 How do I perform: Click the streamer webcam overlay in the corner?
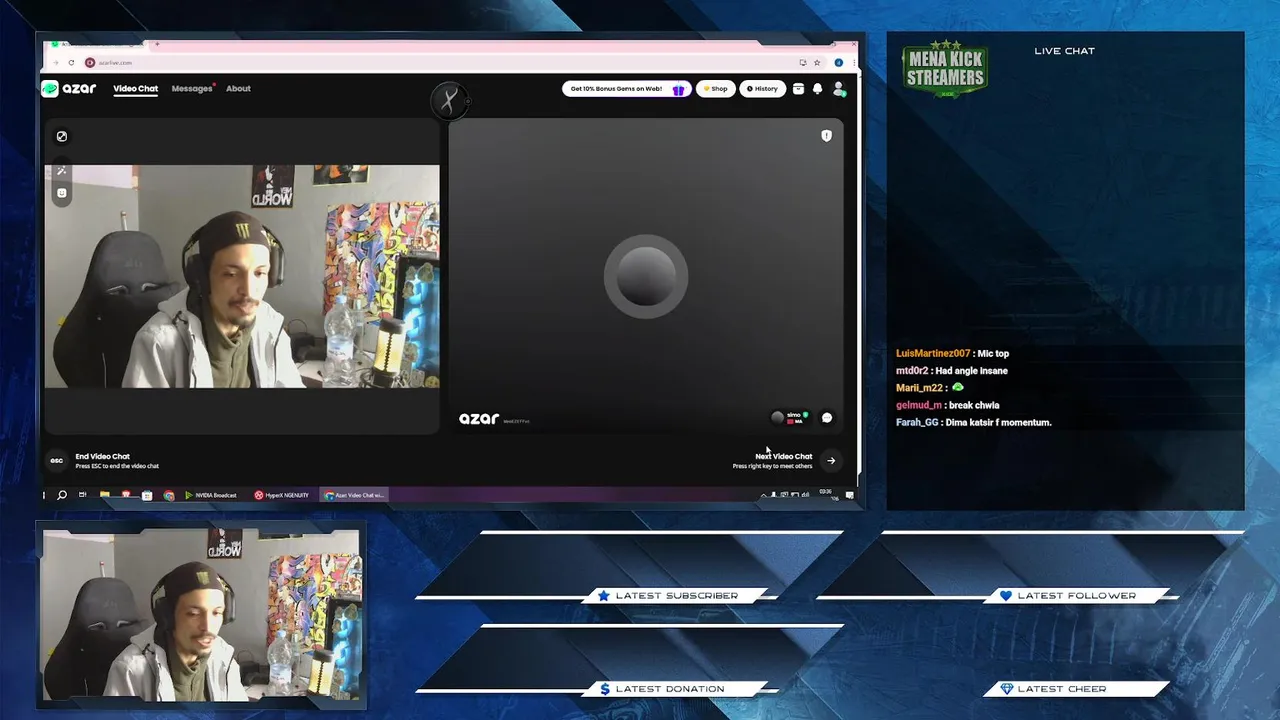click(x=201, y=614)
